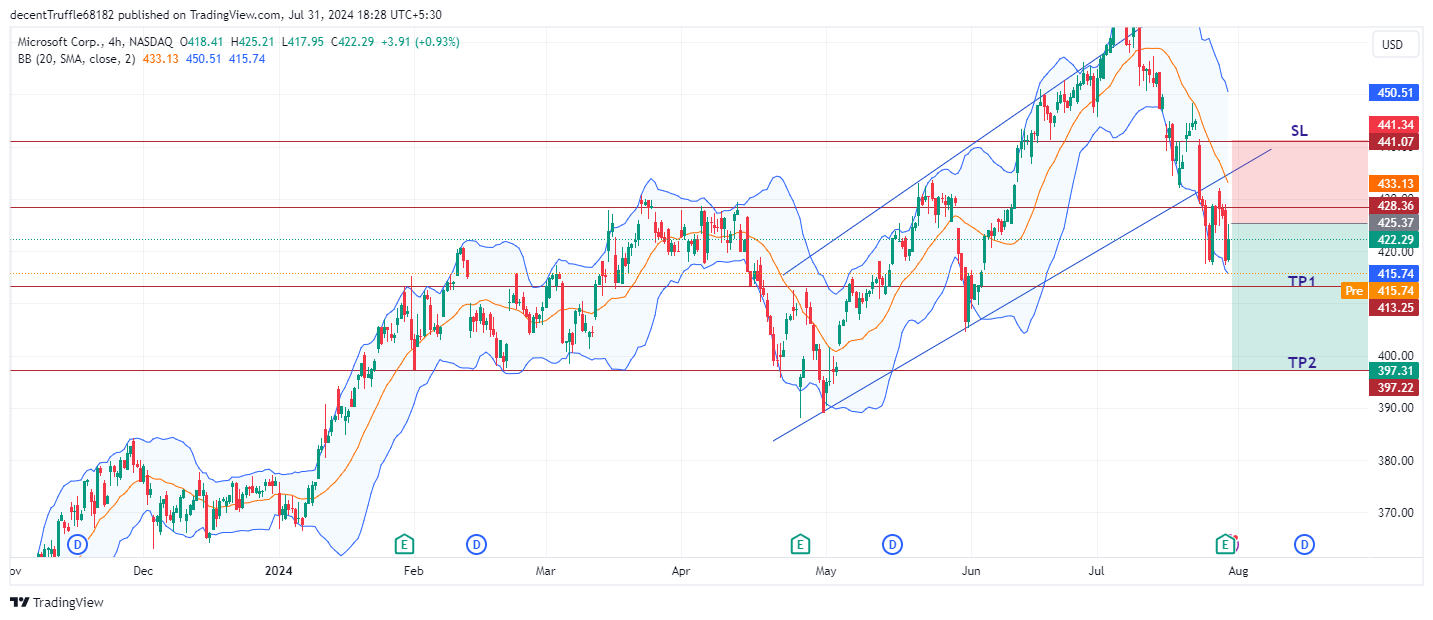
Task: Select the blue 450.51 upper band label
Action: 1395,92
